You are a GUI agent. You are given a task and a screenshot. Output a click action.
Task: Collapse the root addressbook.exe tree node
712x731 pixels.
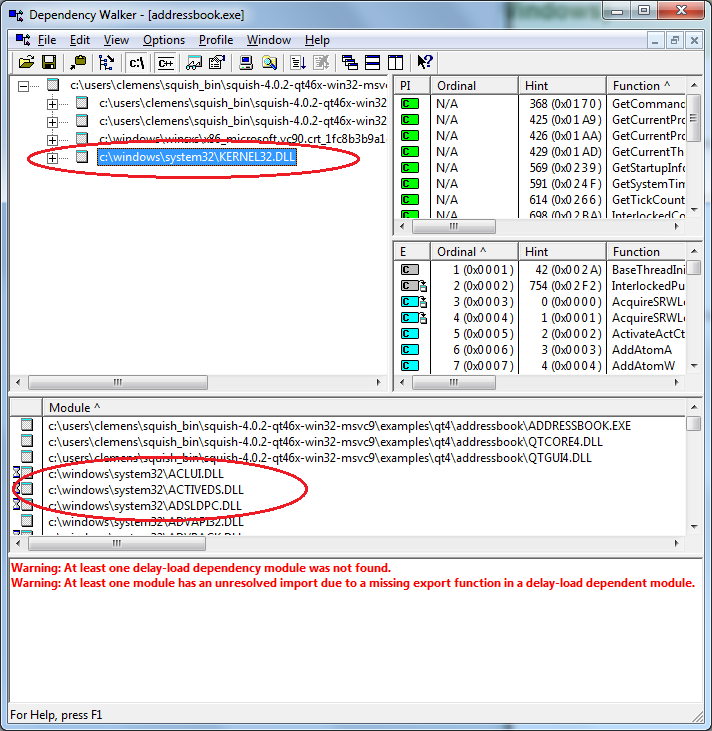coord(25,86)
